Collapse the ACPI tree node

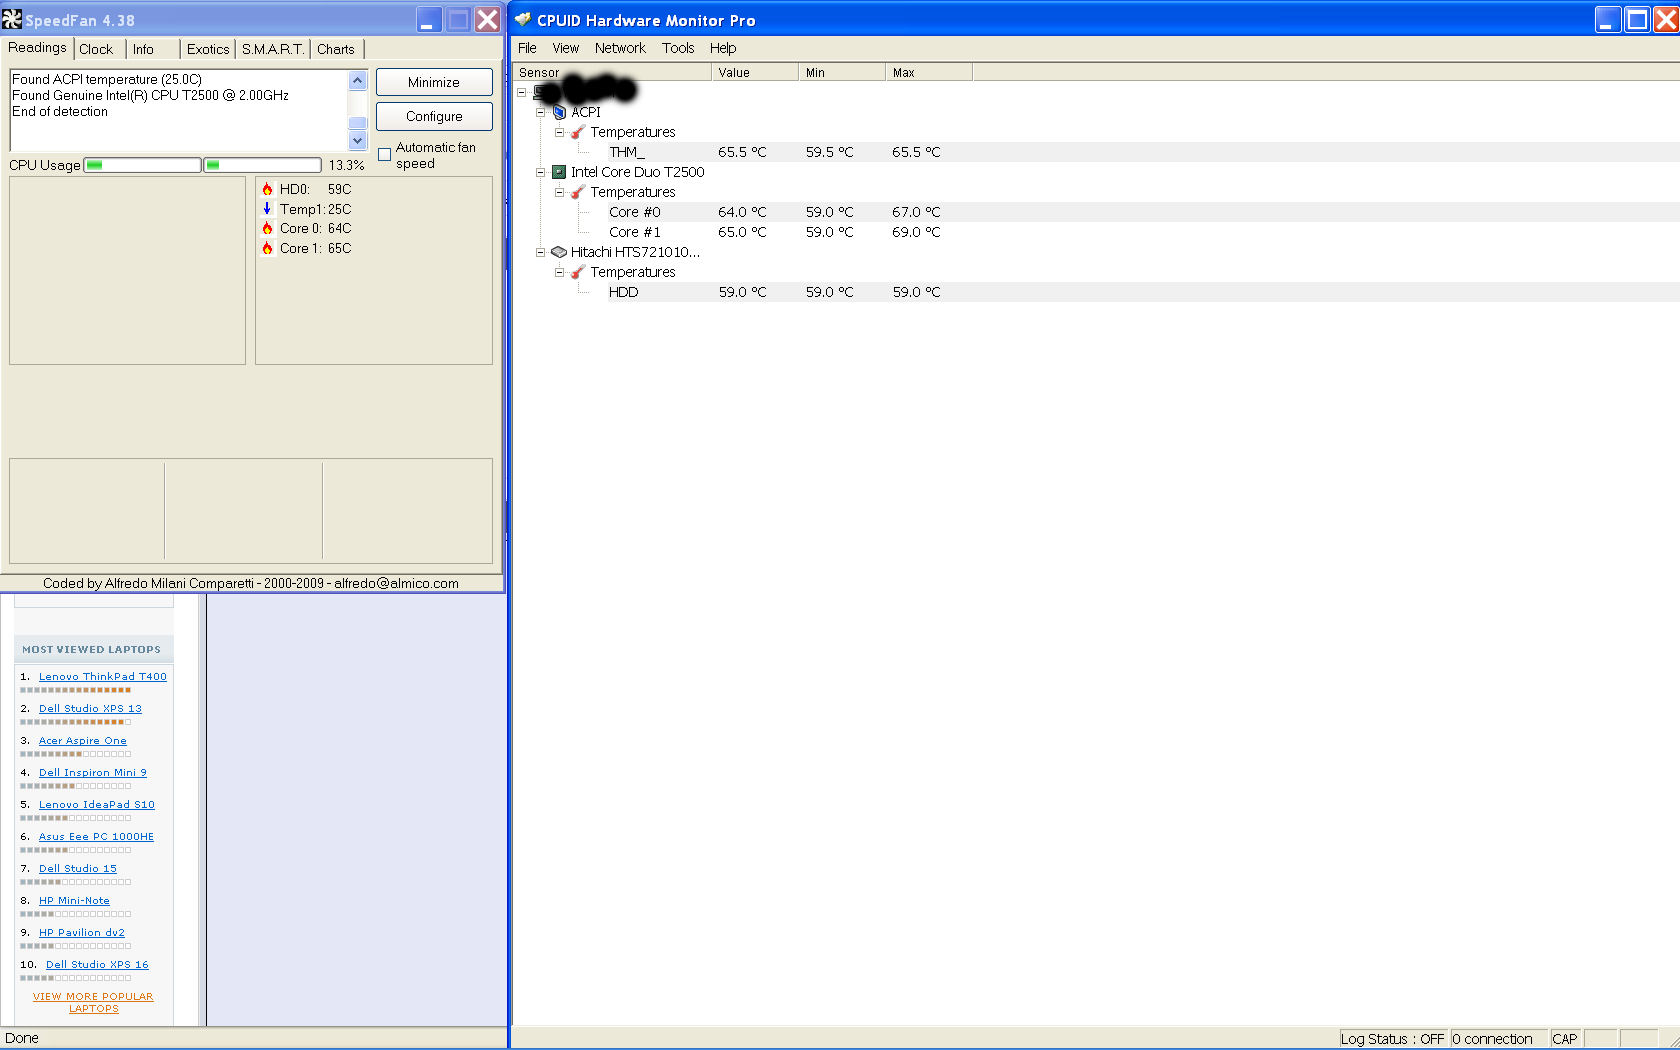[x=540, y=112]
